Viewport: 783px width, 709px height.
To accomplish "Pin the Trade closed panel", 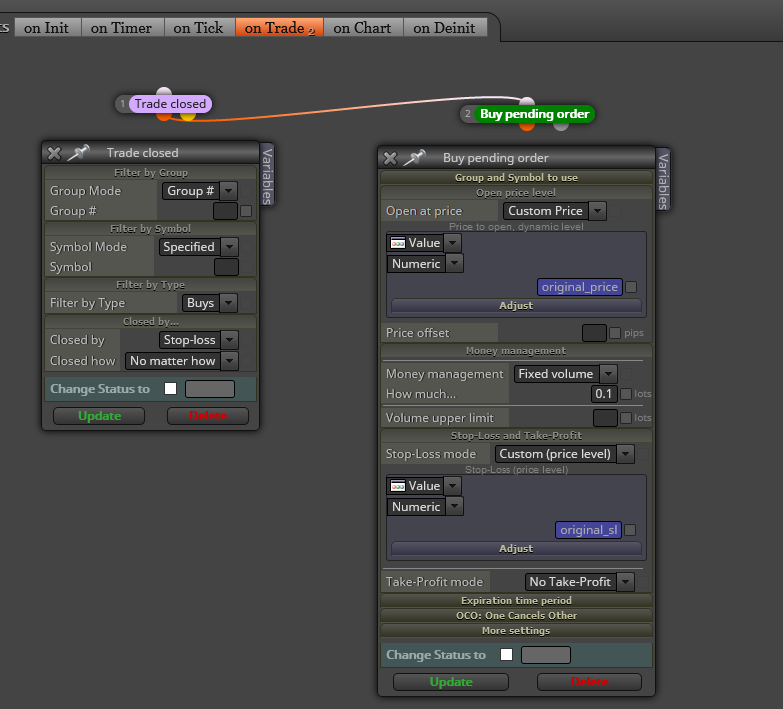I will pyautogui.click(x=78, y=152).
